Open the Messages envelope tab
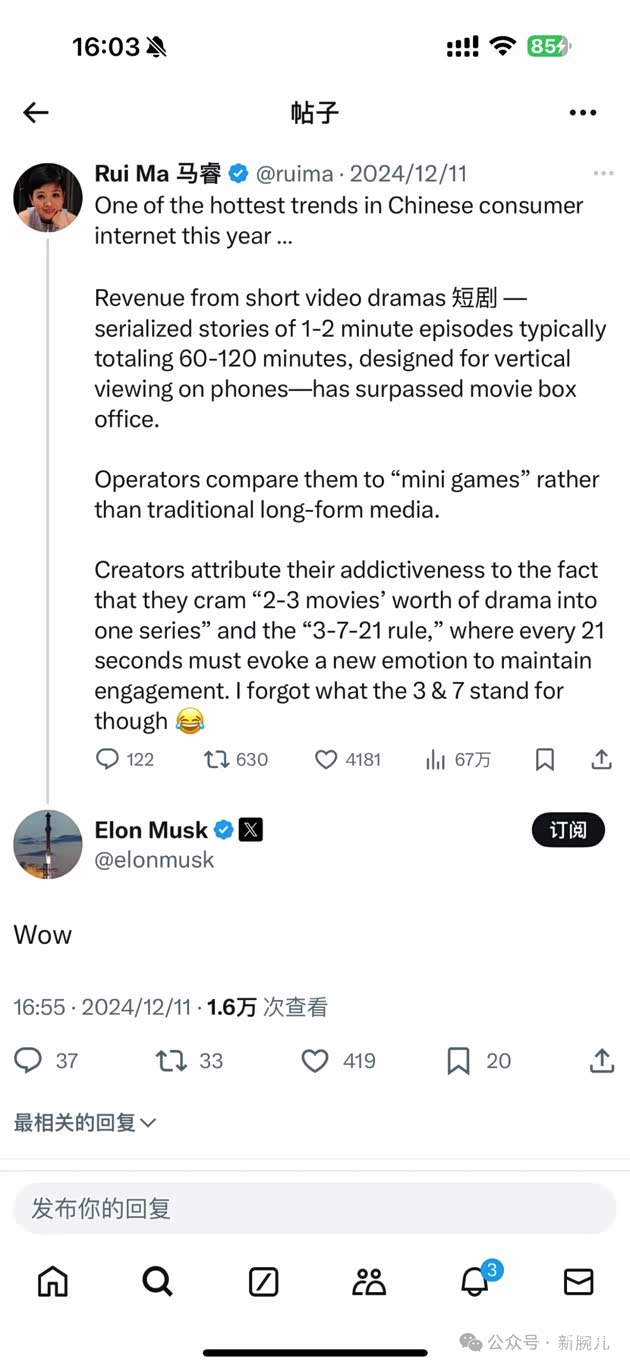This screenshot has height=1368, width=630. coord(578,1281)
